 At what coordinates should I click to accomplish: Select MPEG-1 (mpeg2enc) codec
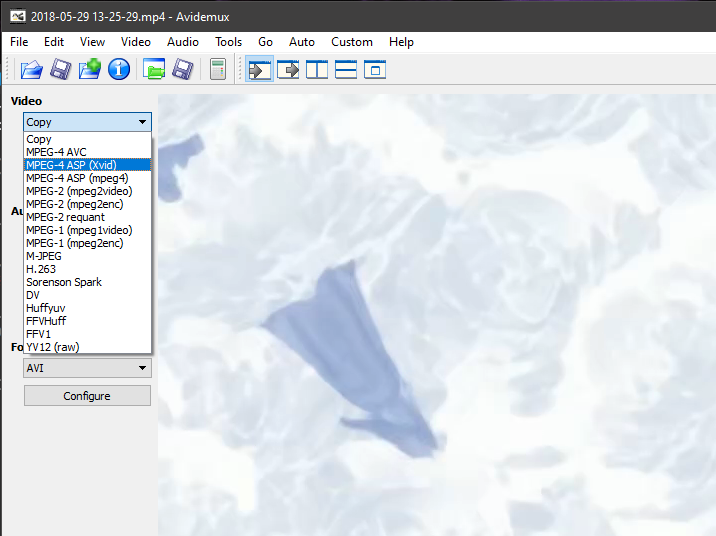[87, 243]
